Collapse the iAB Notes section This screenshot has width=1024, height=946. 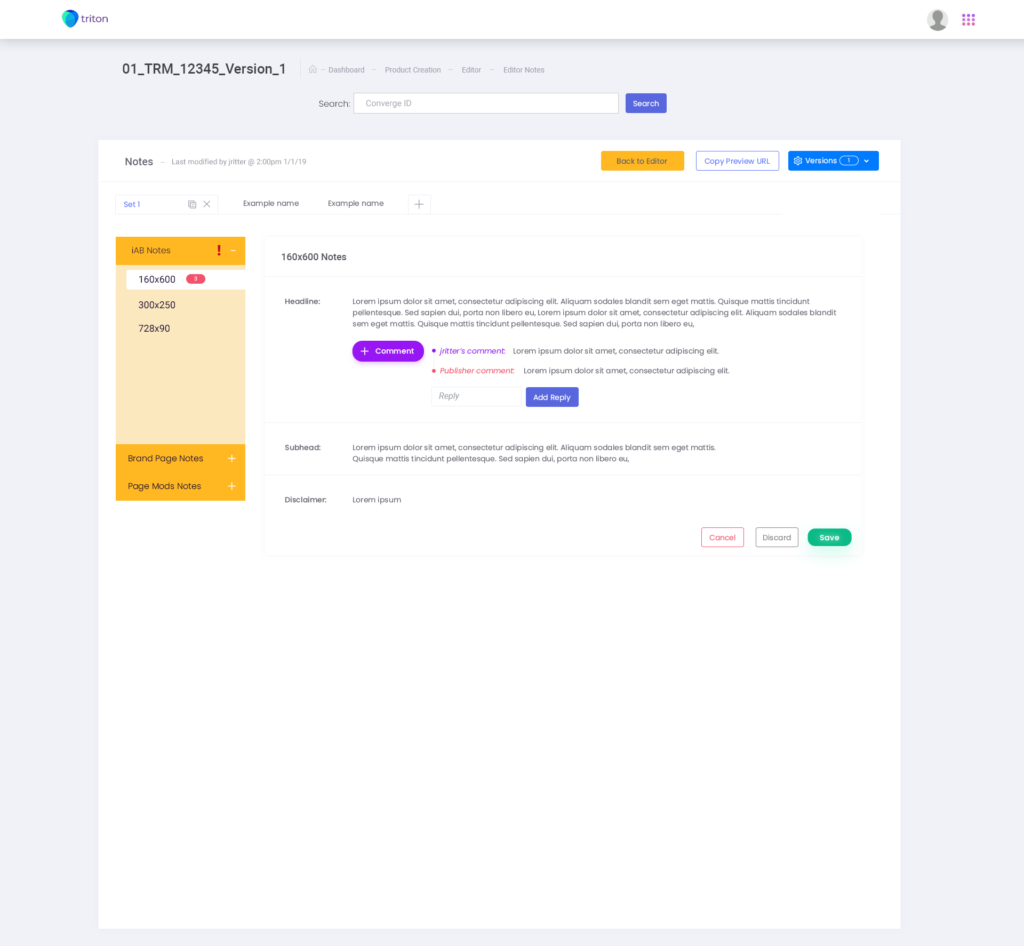(x=233, y=250)
